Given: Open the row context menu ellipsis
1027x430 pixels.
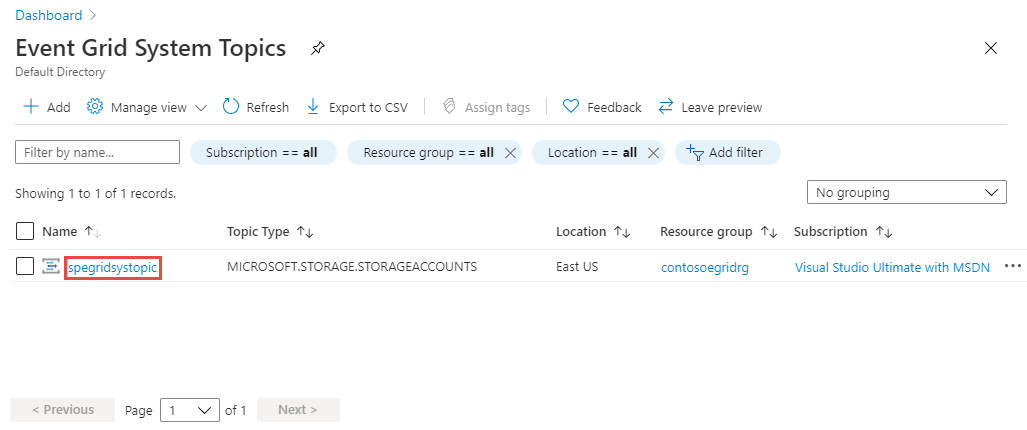Looking at the screenshot, I should click(1013, 266).
